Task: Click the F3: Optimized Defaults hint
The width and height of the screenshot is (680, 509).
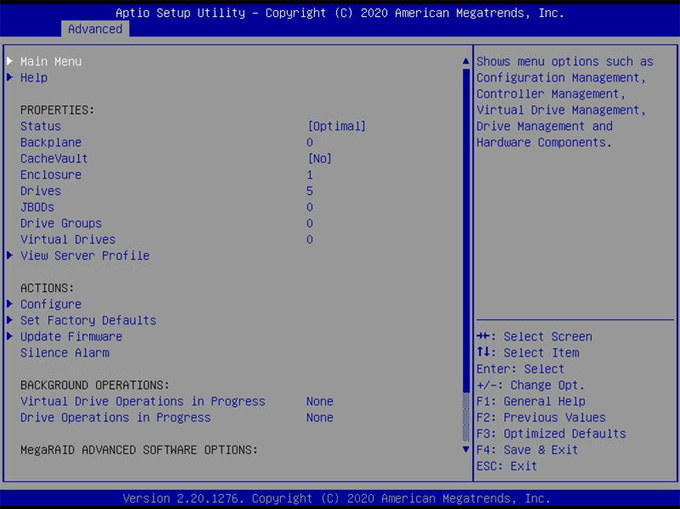Action: point(551,434)
